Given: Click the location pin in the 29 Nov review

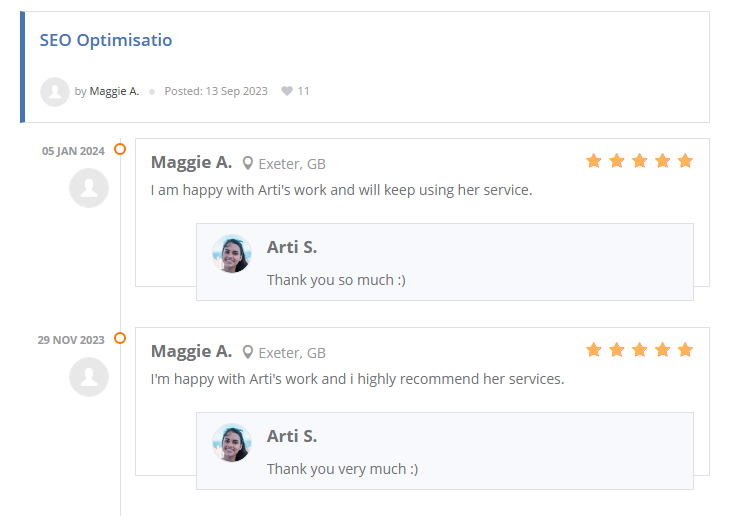Looking at the screenshot, I should [x=248, y=352].
